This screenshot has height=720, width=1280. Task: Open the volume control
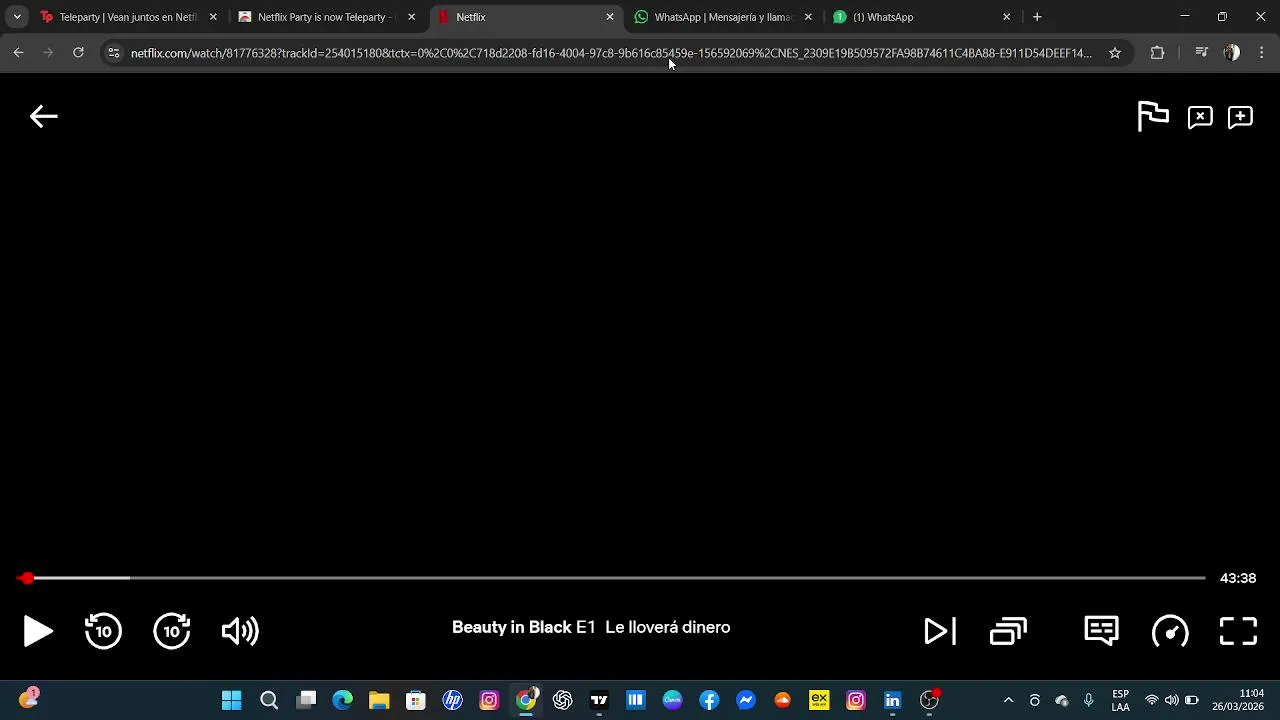[240, 631]
